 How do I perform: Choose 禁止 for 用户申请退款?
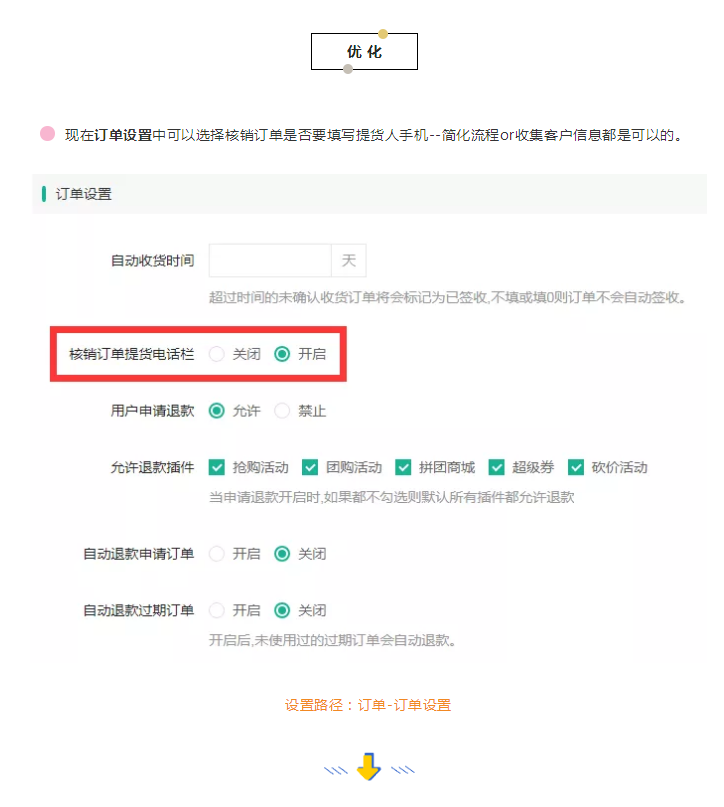pyautogui.click(x=282, y=411)
